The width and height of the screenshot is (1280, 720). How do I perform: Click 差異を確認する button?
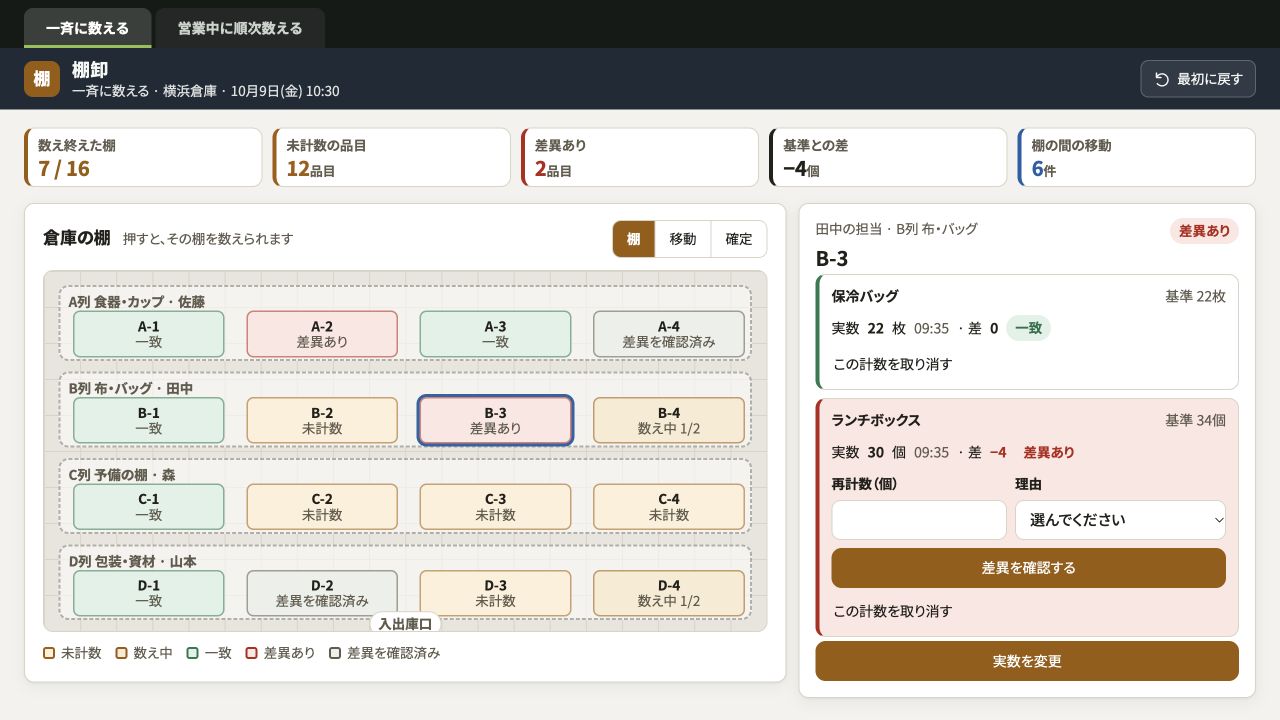click(1028, 568)
